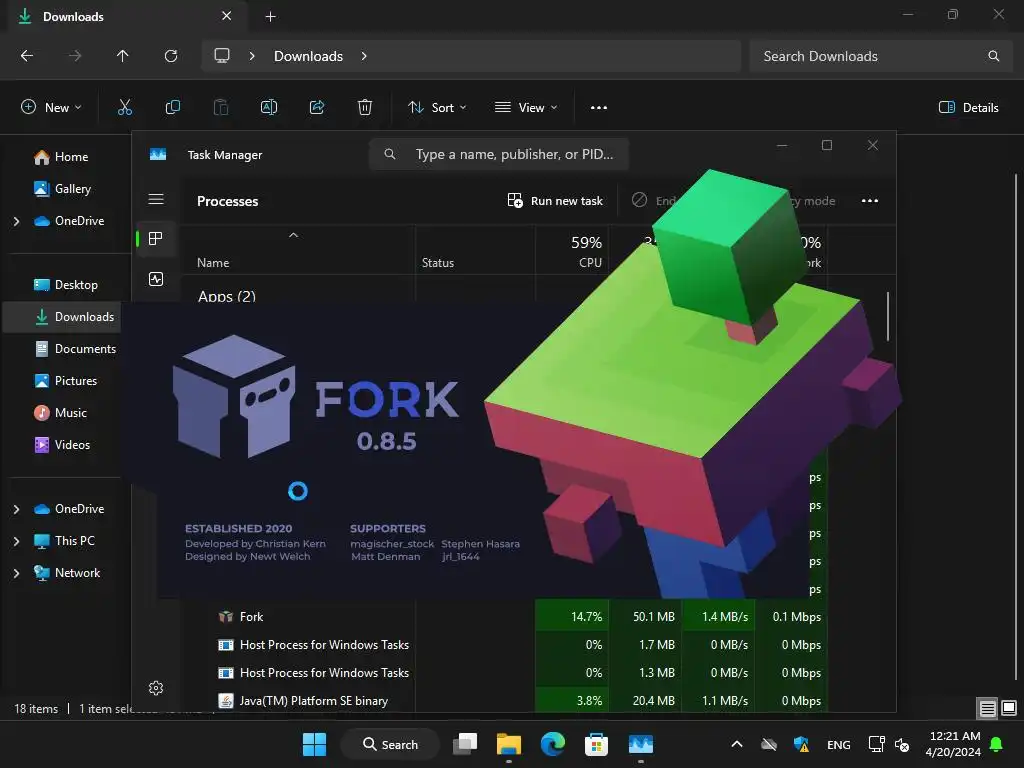1024x768 pixels.
Task: Open Pictures in the navigation pane
Action: 65,381
